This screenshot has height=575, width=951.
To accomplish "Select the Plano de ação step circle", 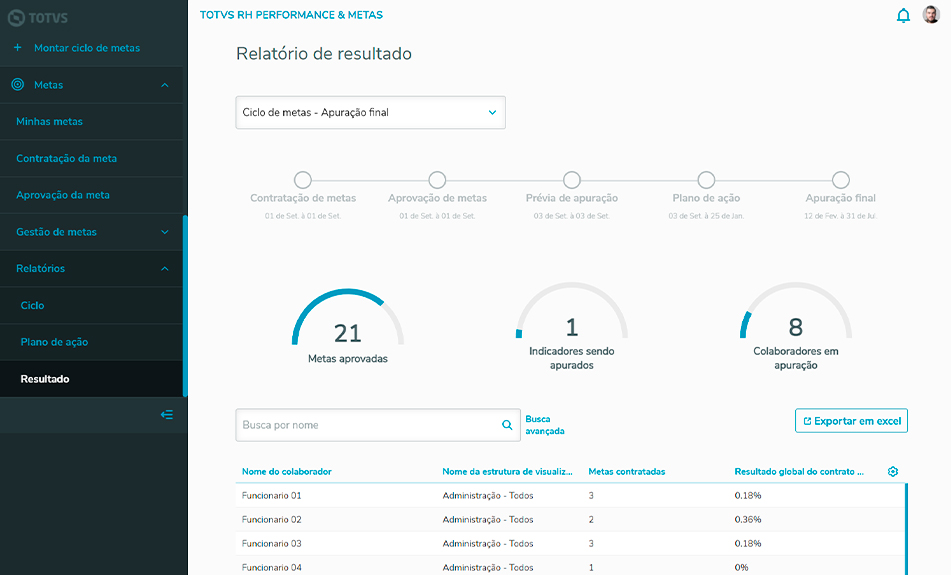I will click(706, 180).
